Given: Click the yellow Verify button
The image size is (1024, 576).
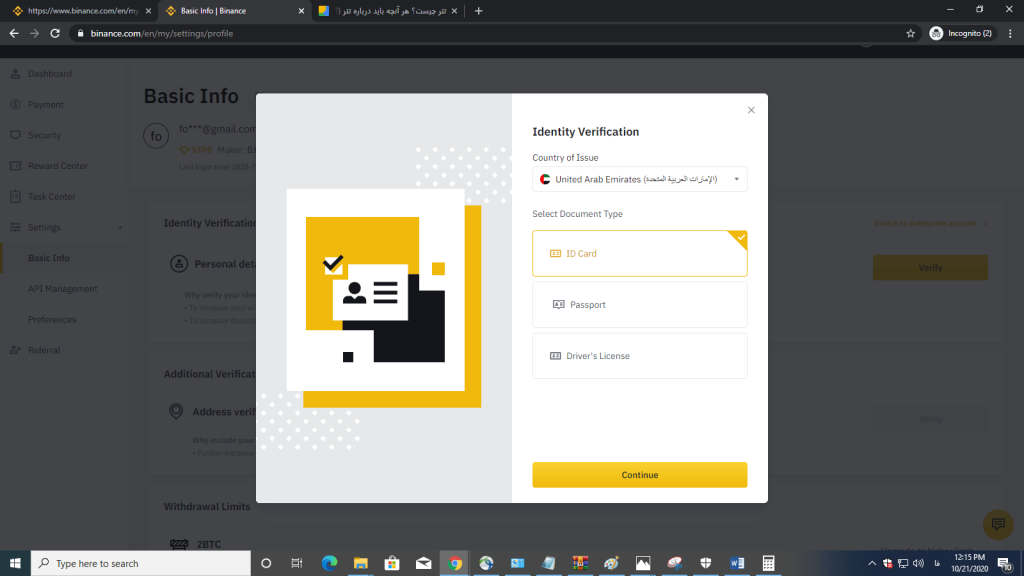Looking at the screenshot, I should pyautogui.click(x=930, y=268).
